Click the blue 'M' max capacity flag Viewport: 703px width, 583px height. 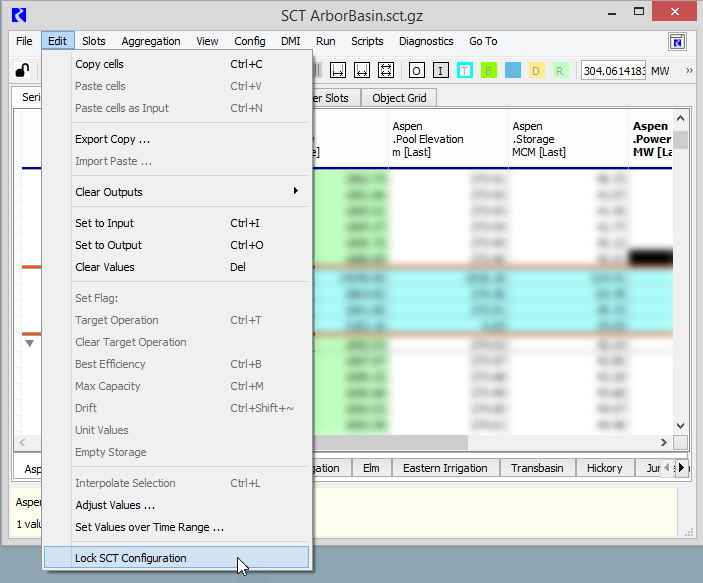(513, 71)
